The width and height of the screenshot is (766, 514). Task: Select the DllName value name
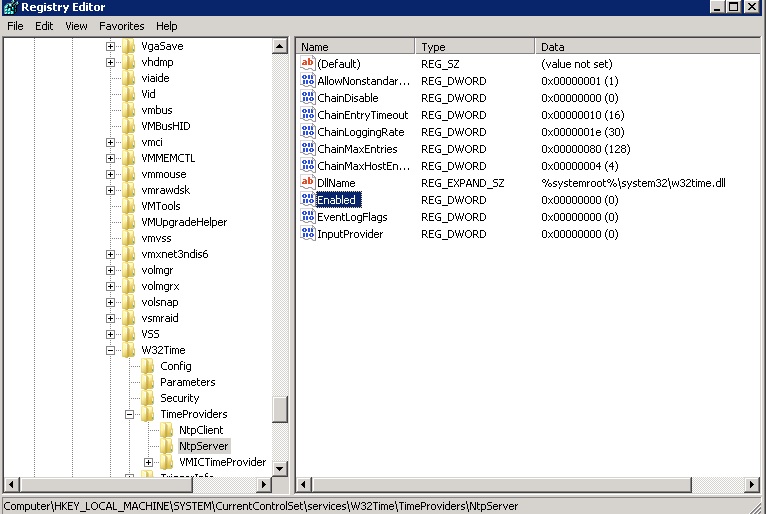coord(336,183)
